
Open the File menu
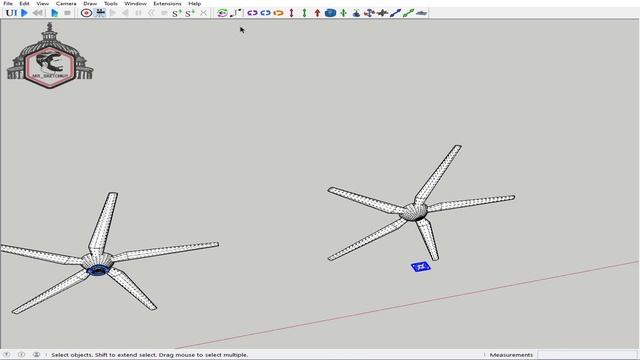pyautogui.click(x=8, y=3)
